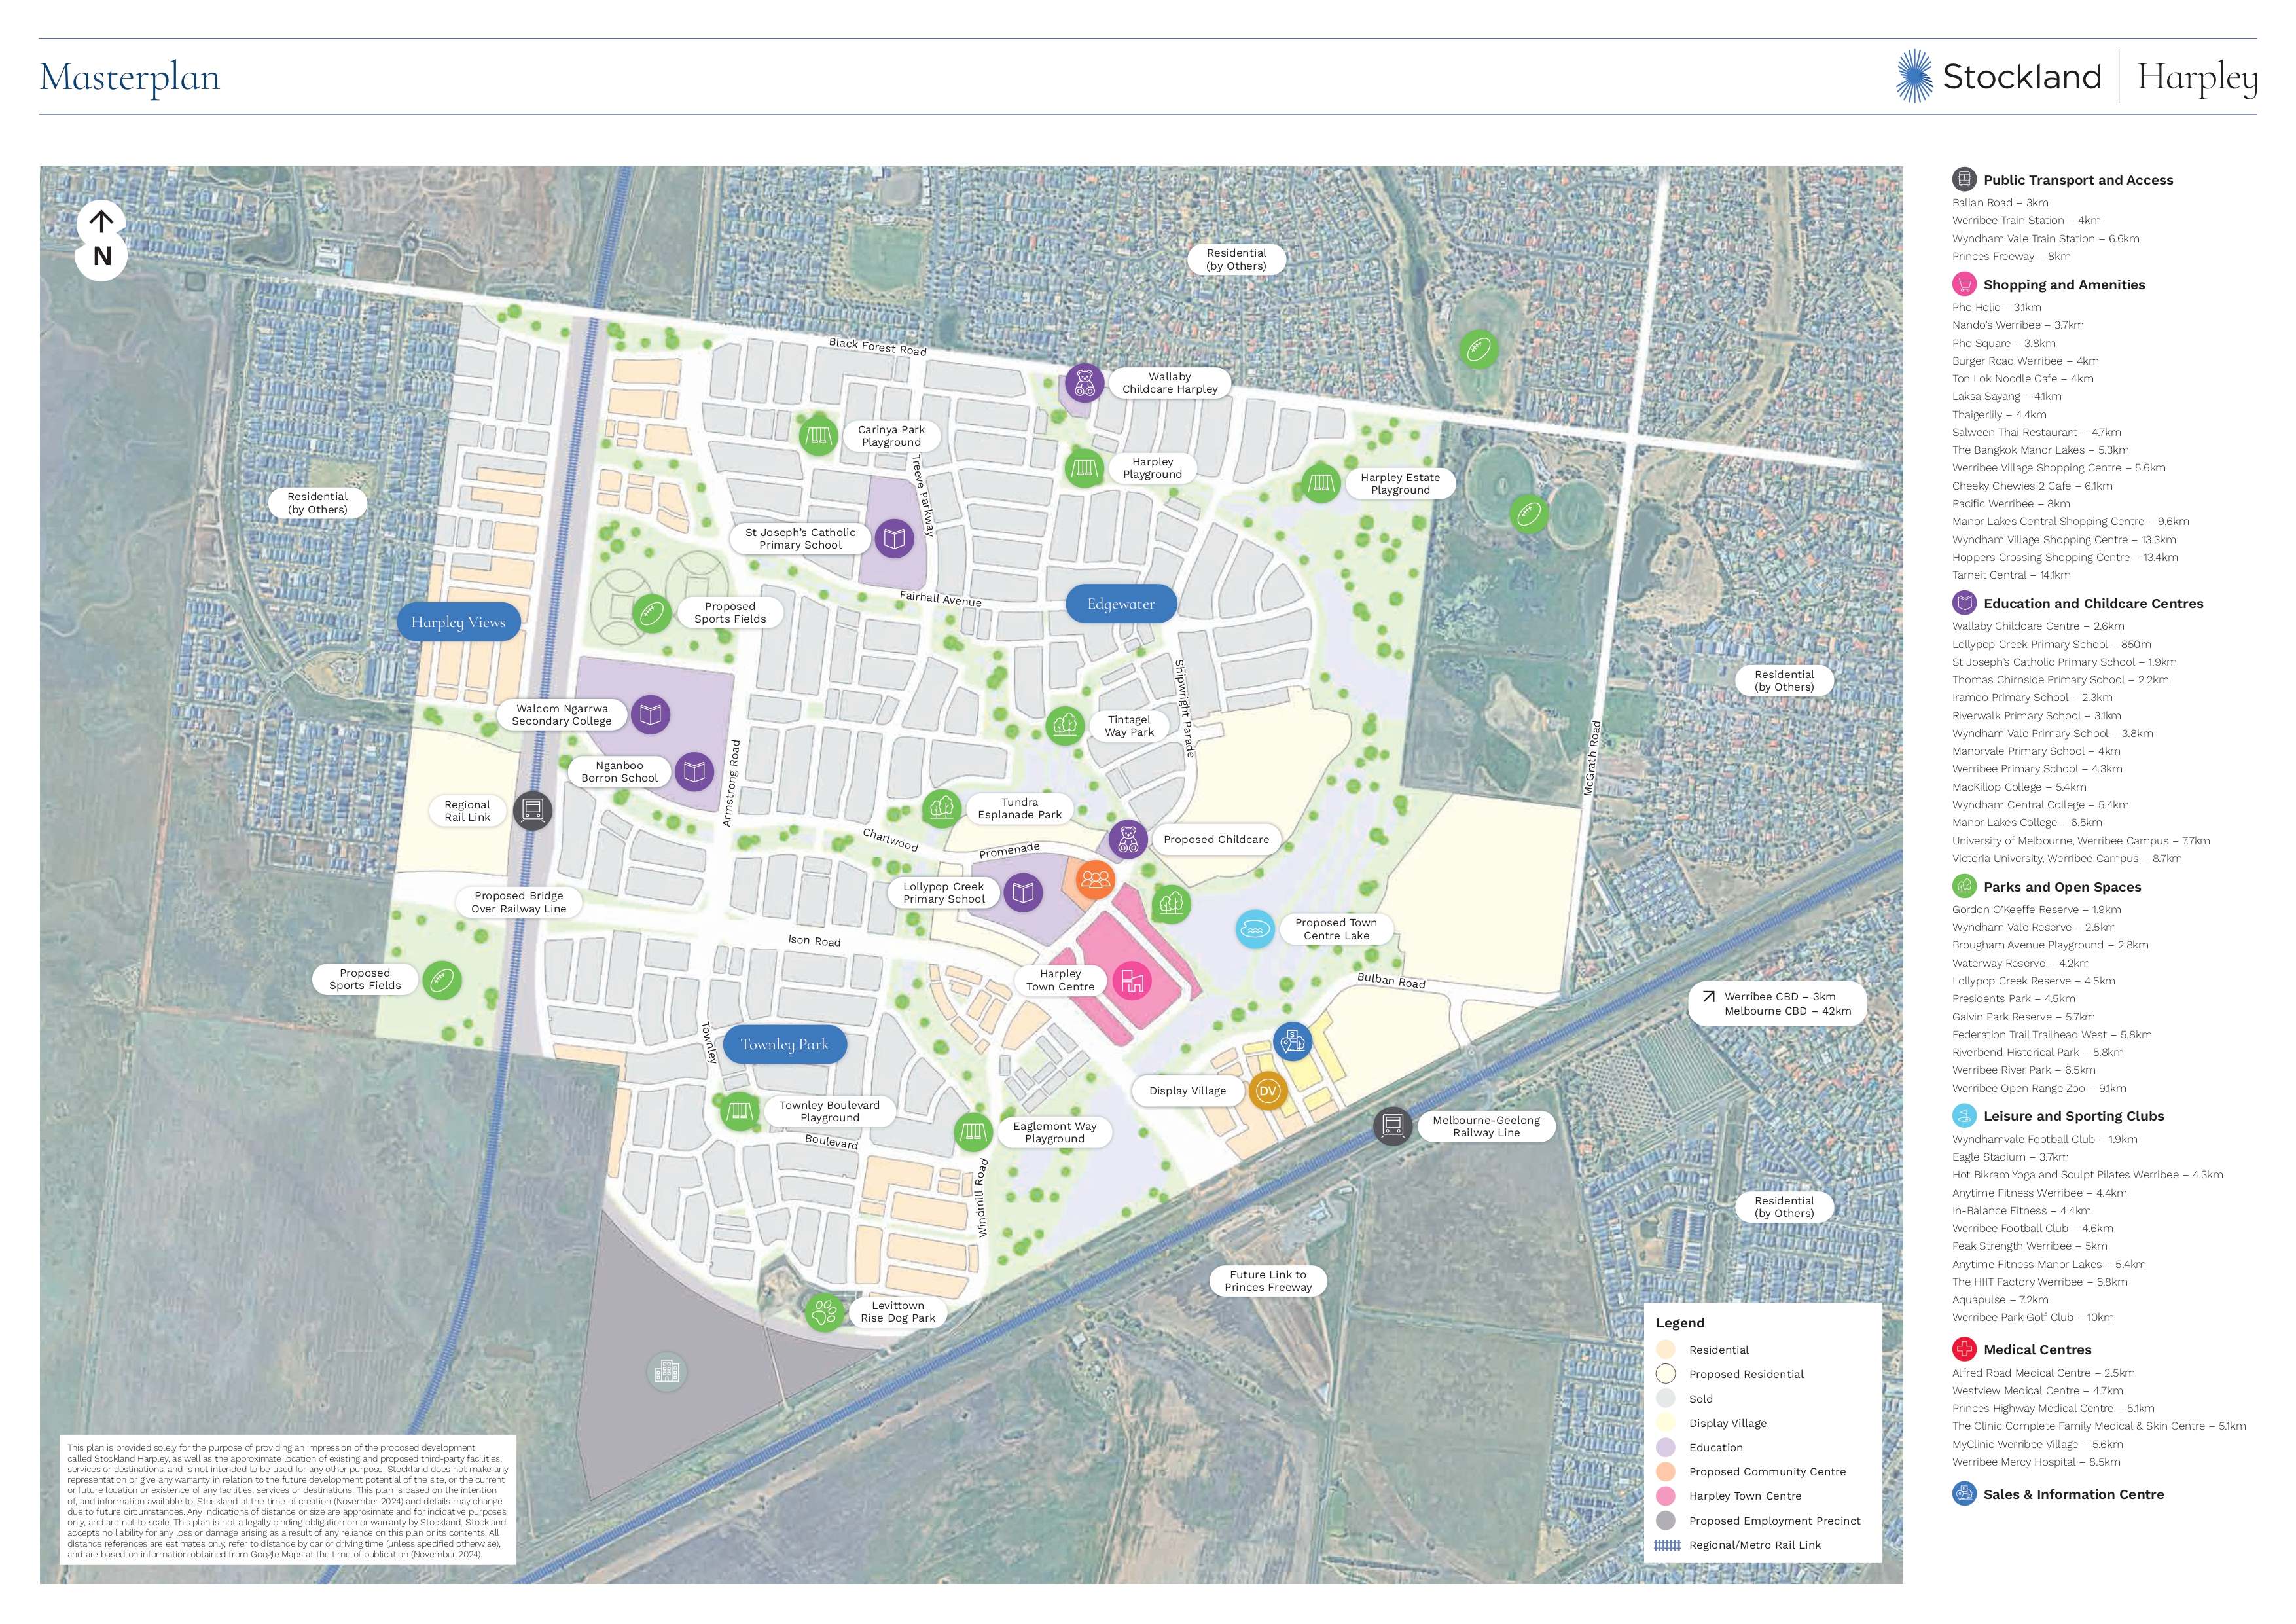2296x1624 pixels.
Task: Click the Tundra Esplanade Park tree icon
Action: coord(941,808)
